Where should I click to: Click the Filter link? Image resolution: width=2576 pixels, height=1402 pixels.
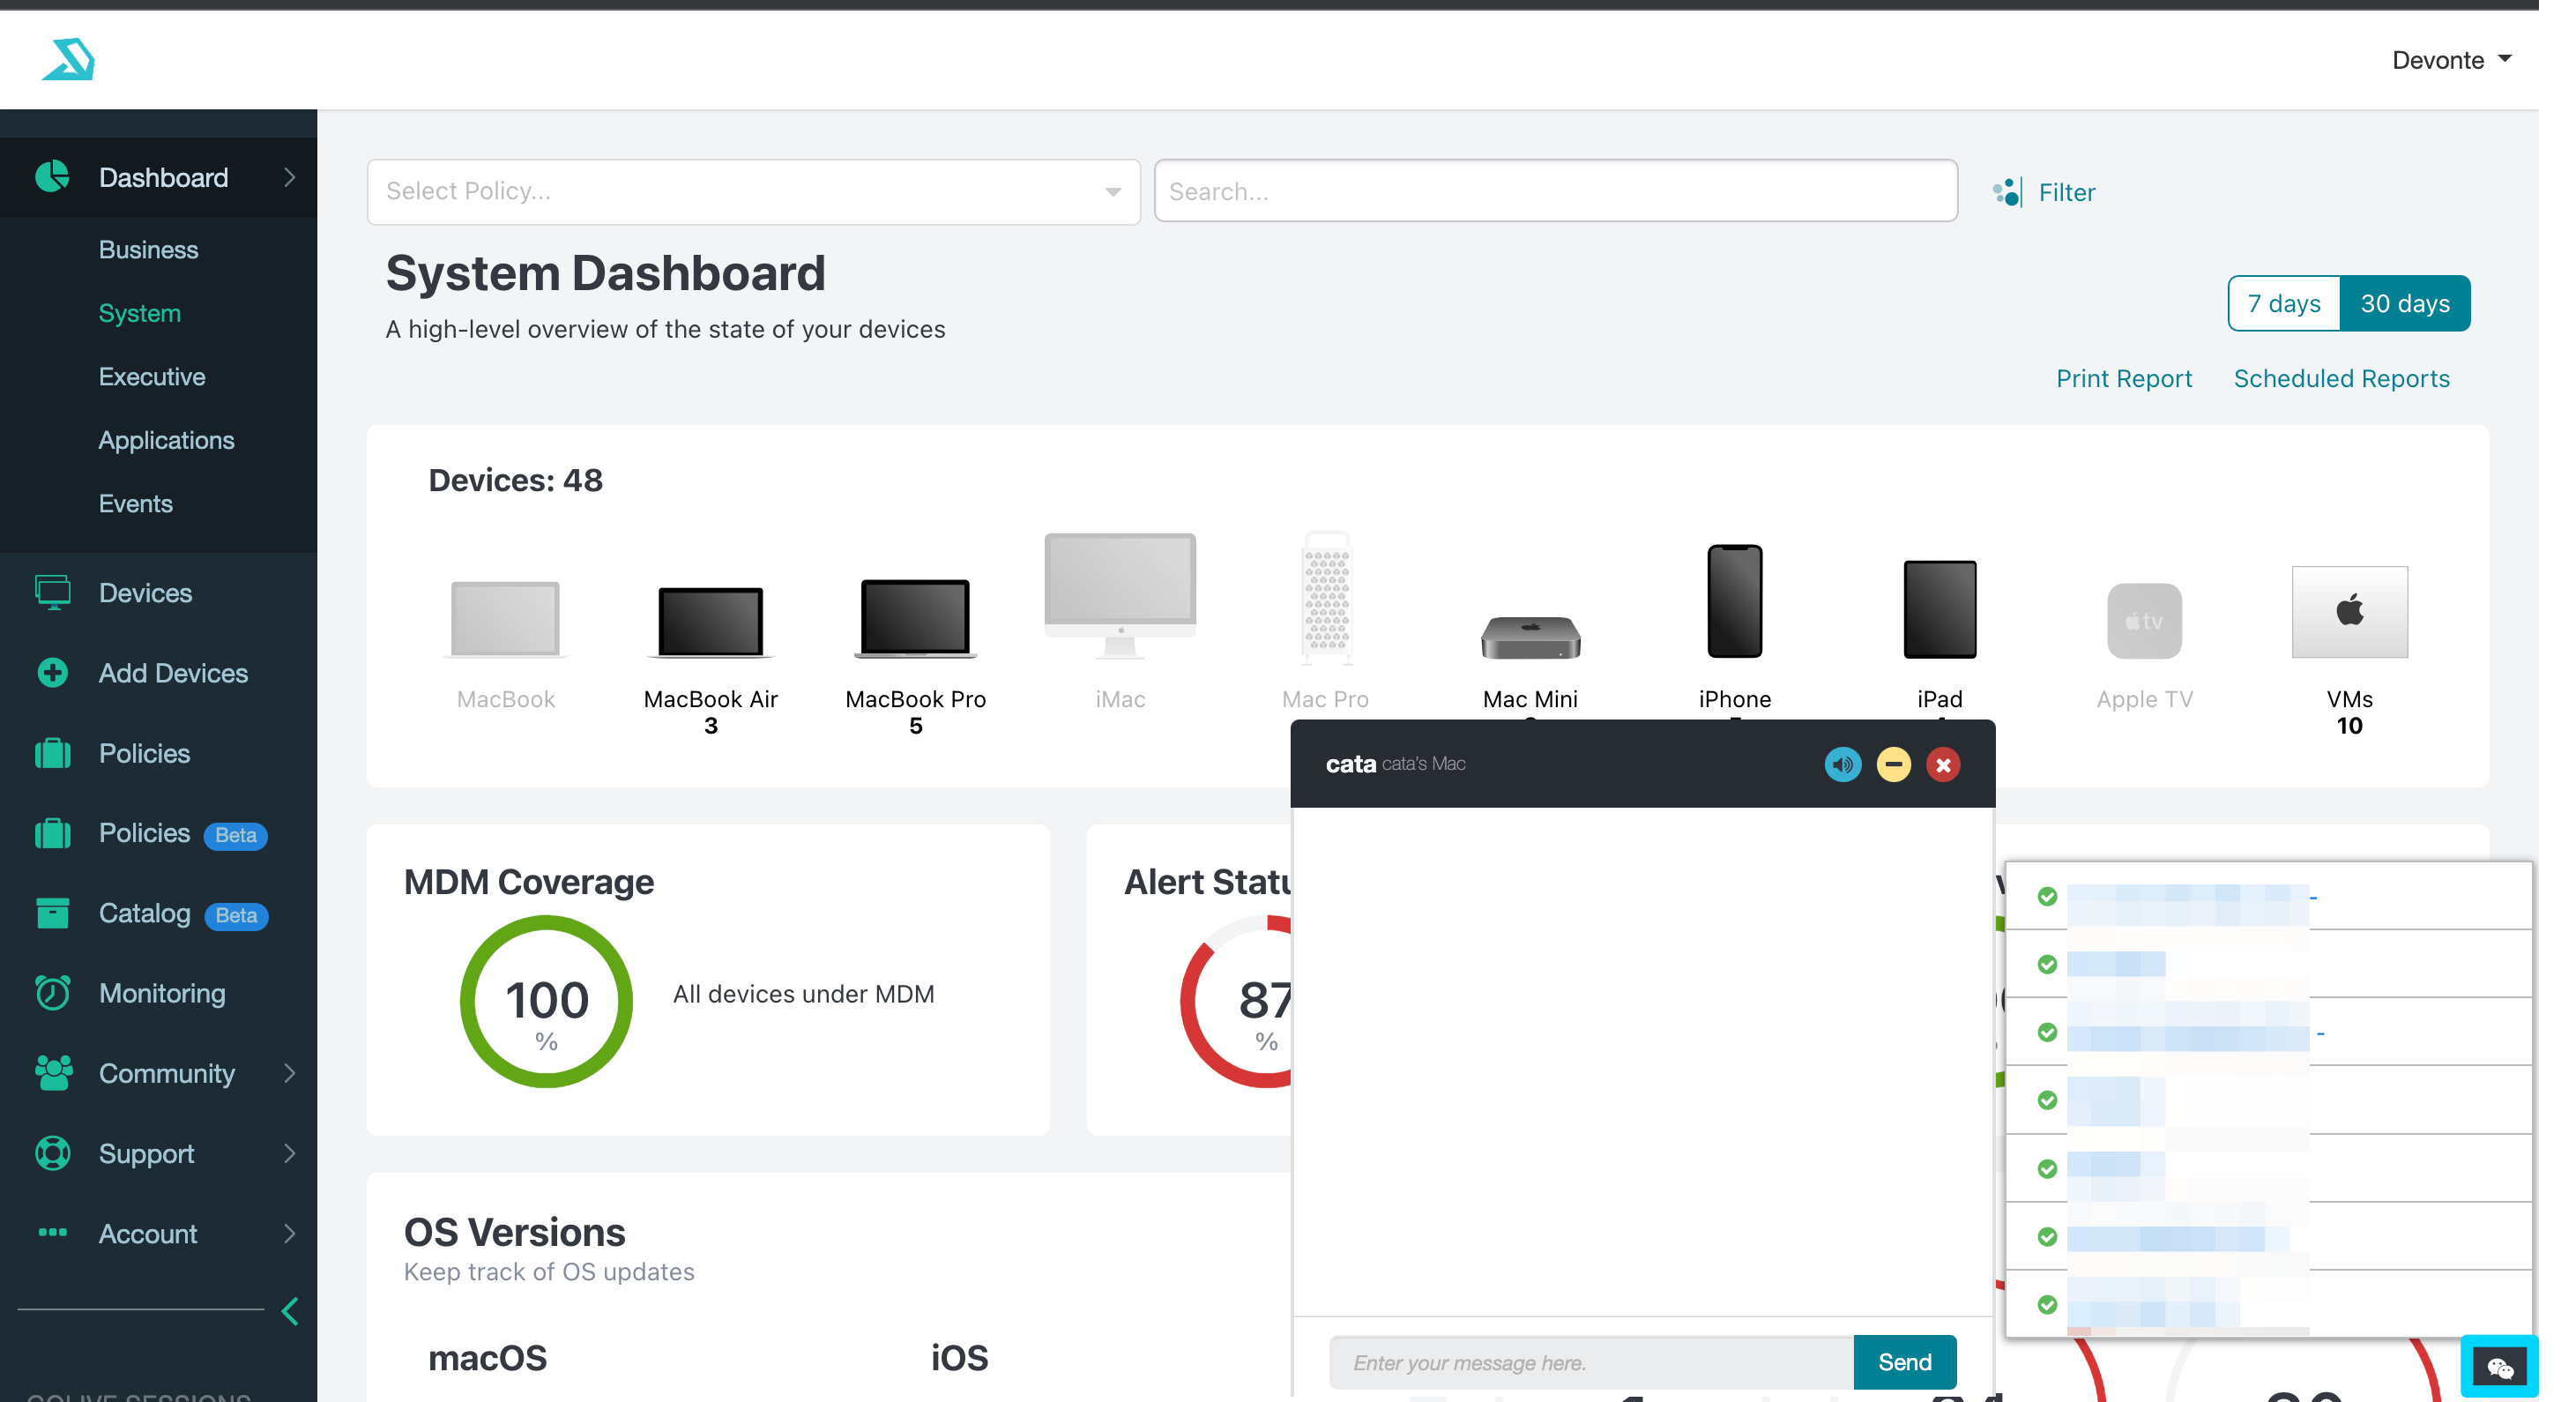coord(2066,192)
